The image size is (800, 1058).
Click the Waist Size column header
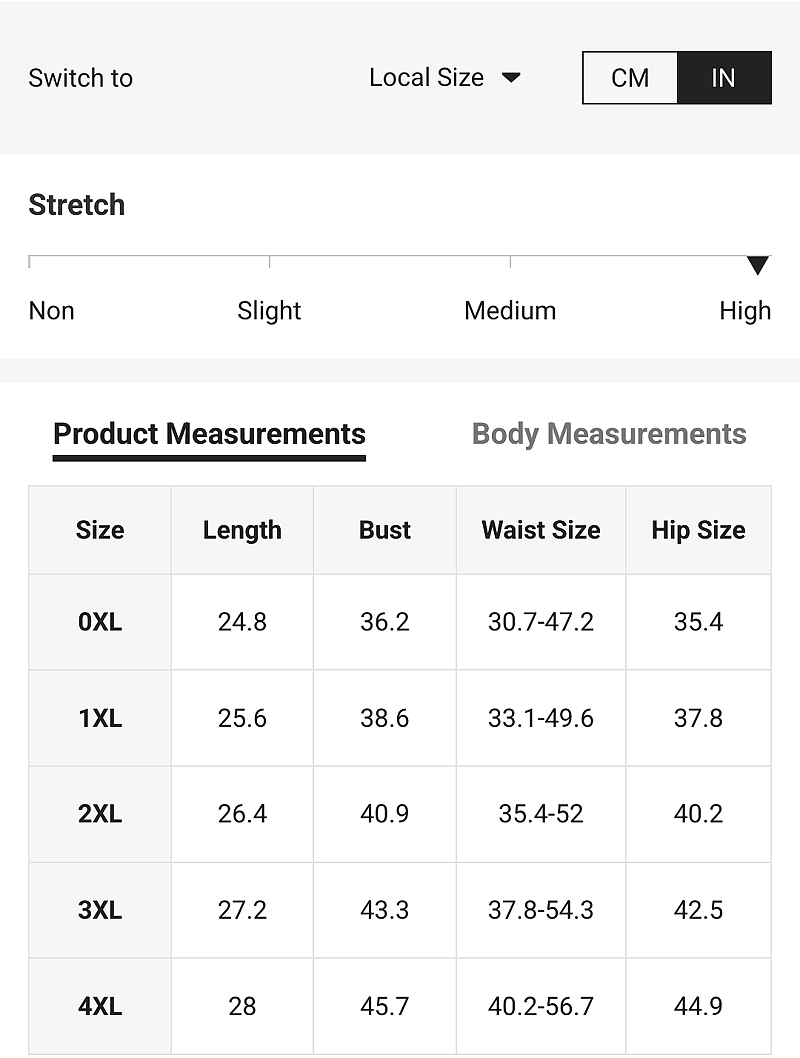click(541, 530)
